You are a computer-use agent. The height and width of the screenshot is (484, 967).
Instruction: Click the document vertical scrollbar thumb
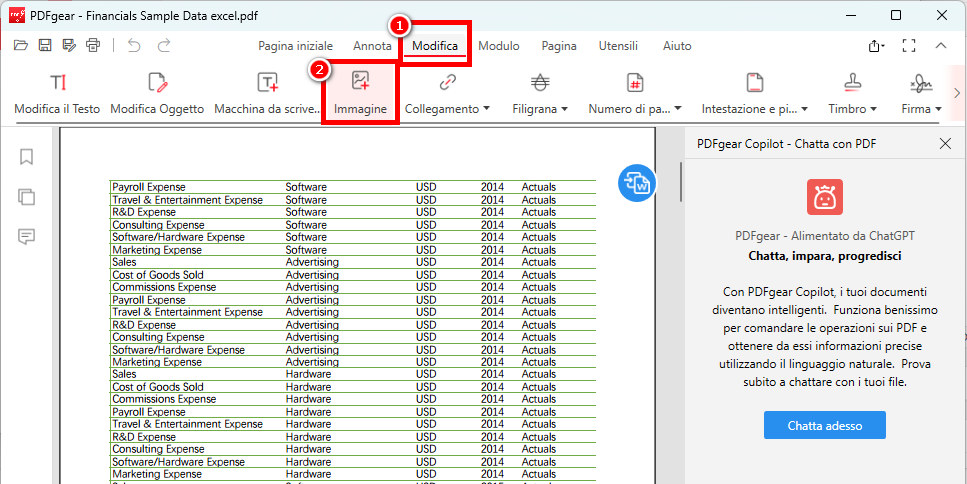pyautogui.click(x=681, y=180)
